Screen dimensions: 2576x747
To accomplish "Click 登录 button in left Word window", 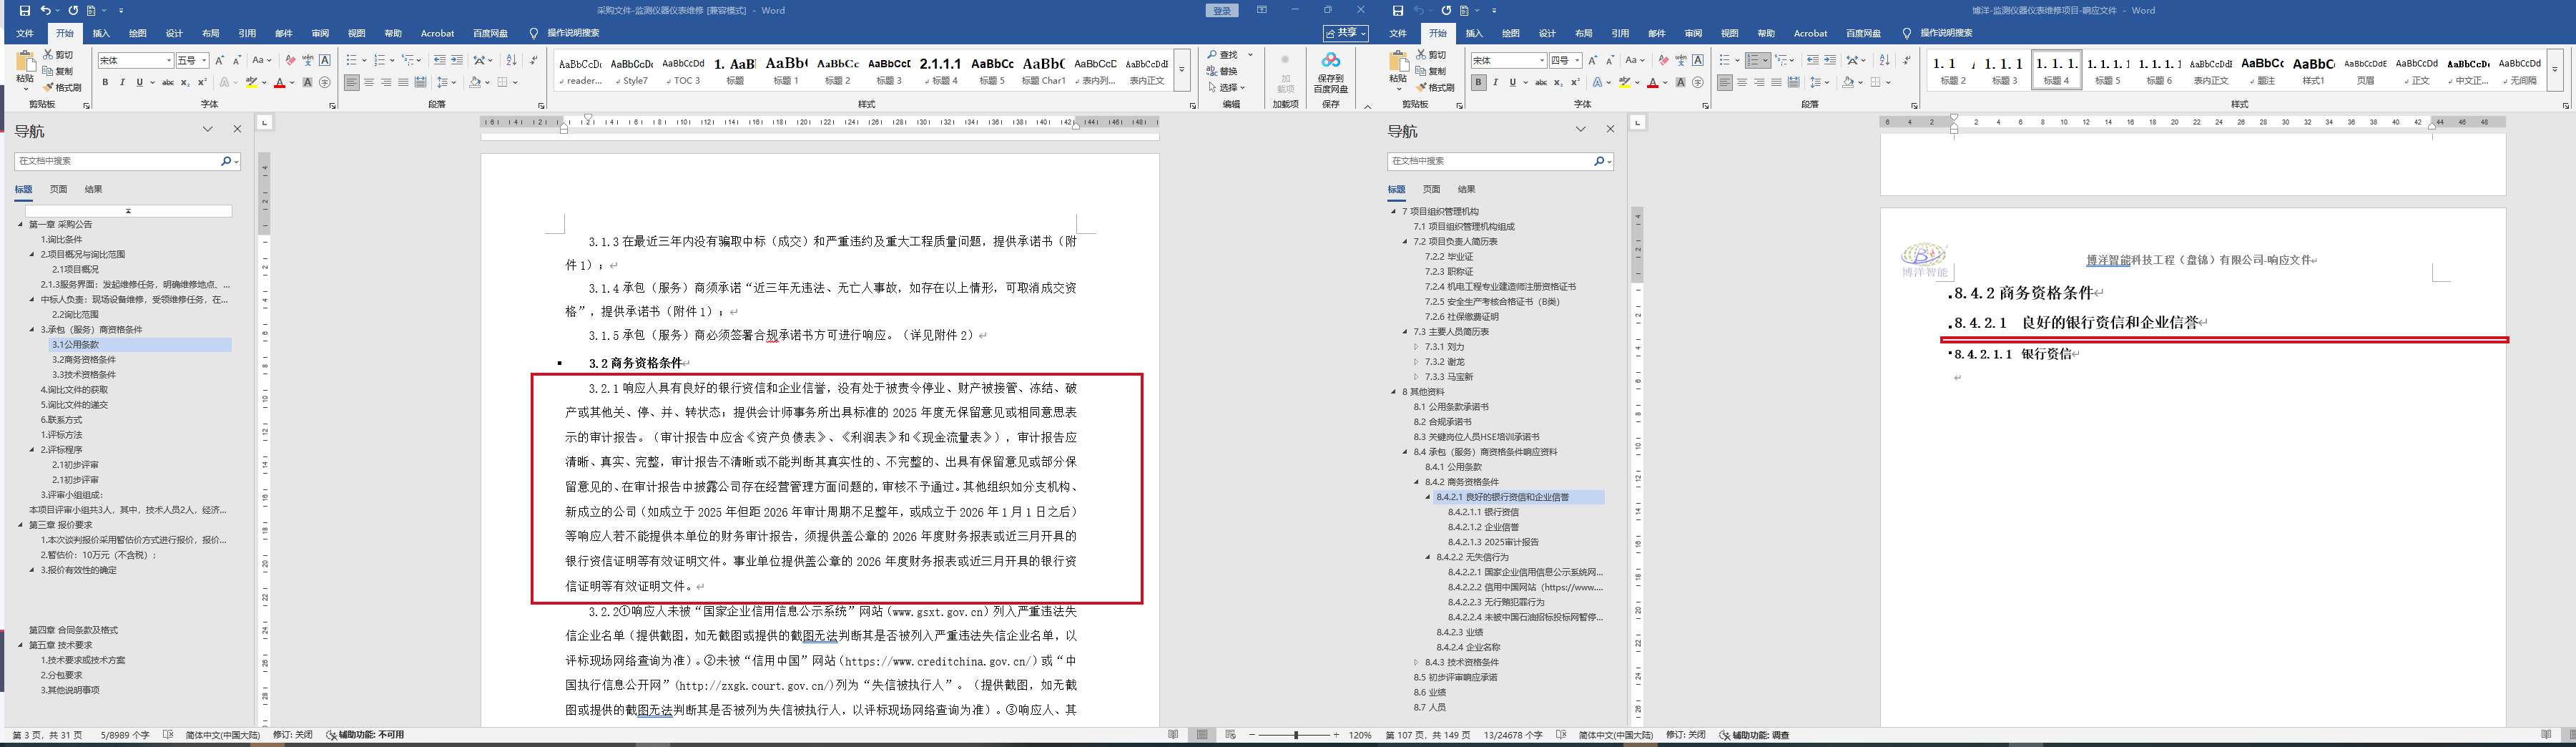I will coord(1222,11).
